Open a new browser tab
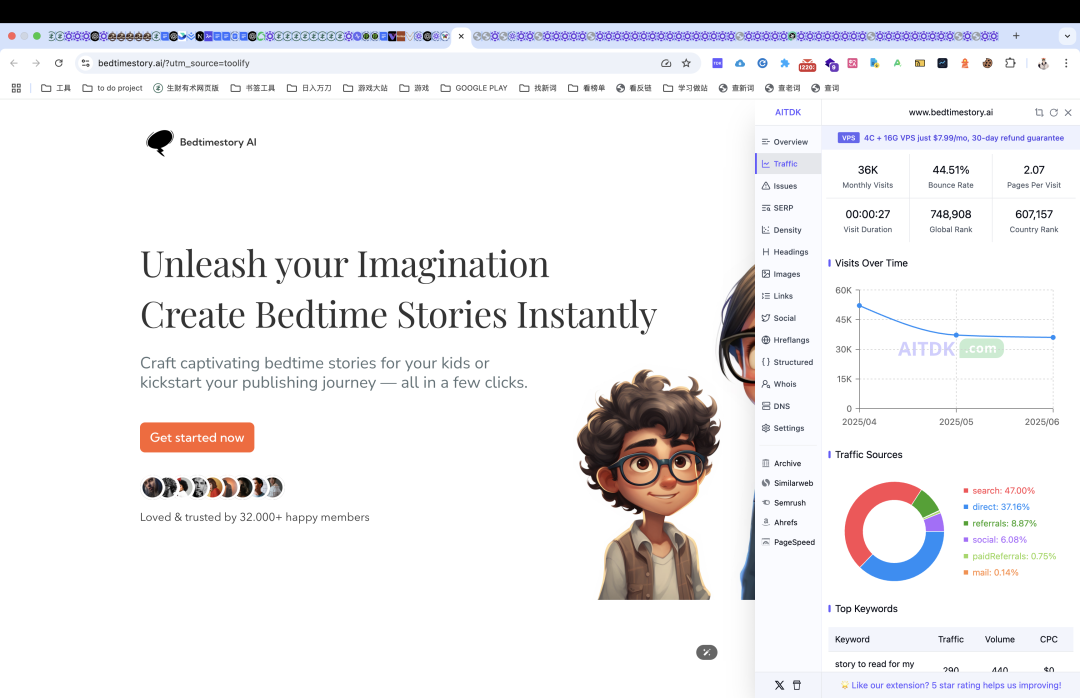The image size is (1080, 698). tap(1016, 36)
